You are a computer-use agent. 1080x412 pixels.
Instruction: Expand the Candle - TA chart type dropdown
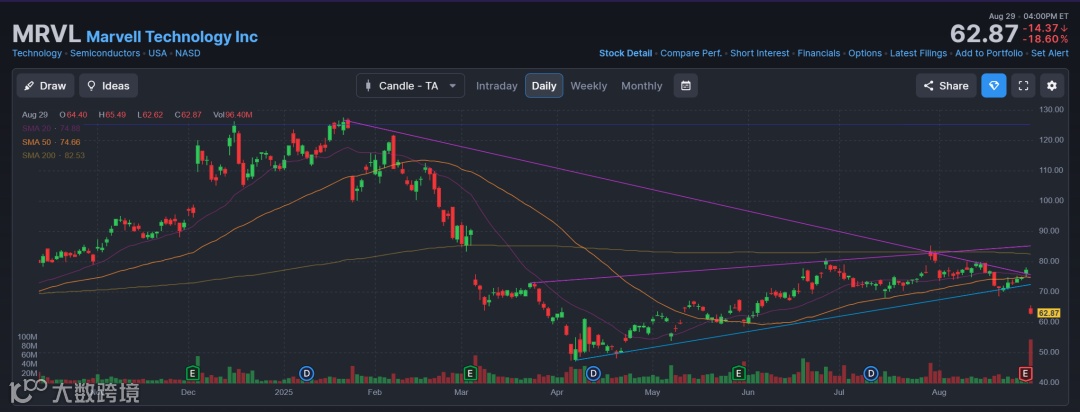[x=411, y=86]
